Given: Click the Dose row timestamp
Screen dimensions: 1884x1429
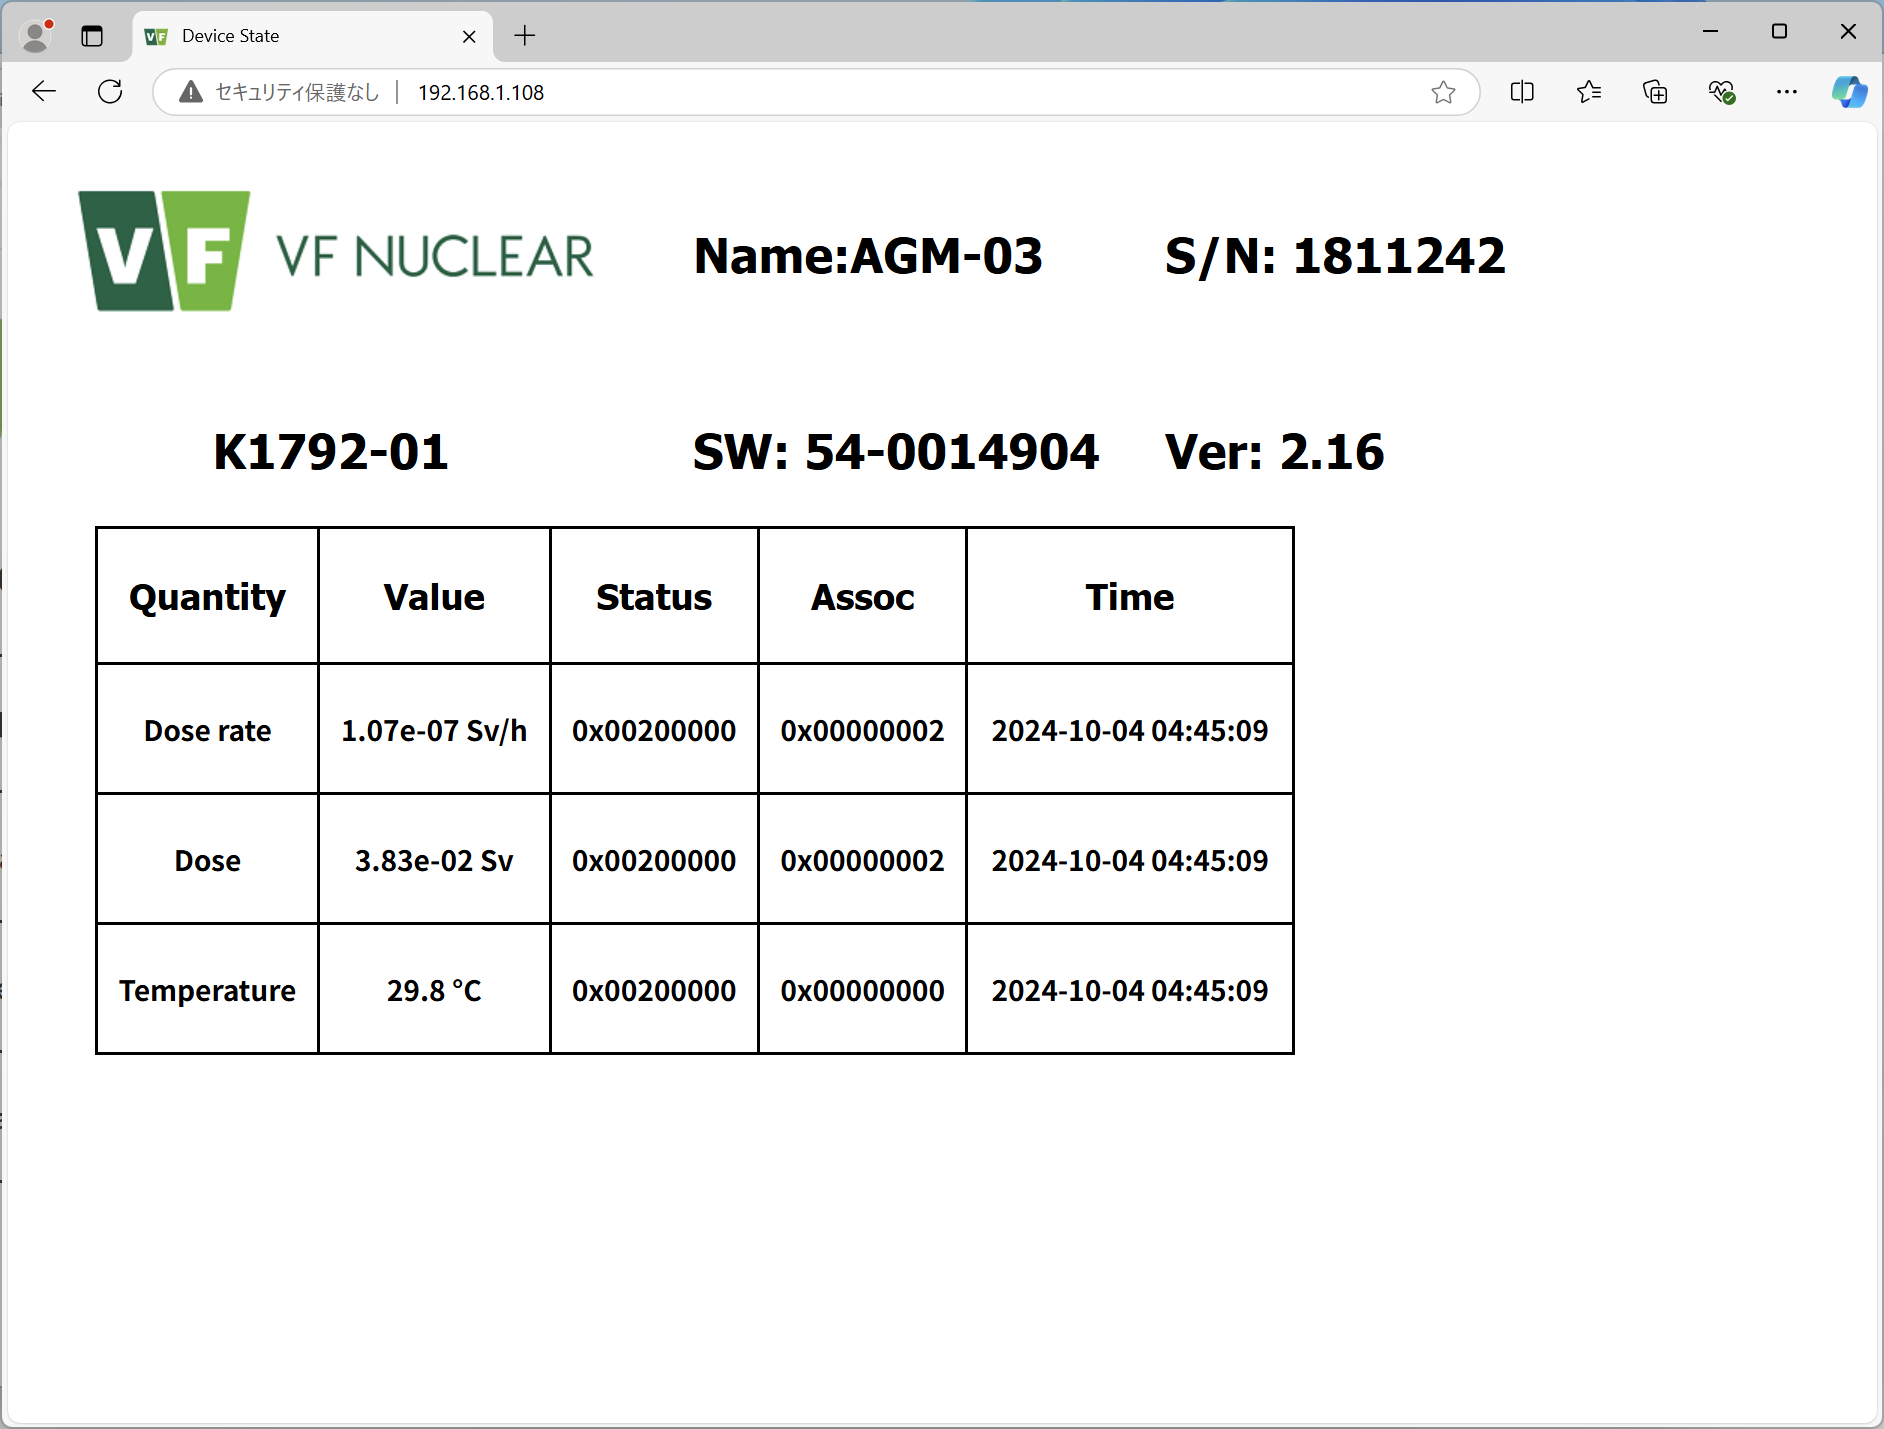Looking at the screenshot, I should point(1130,861).
